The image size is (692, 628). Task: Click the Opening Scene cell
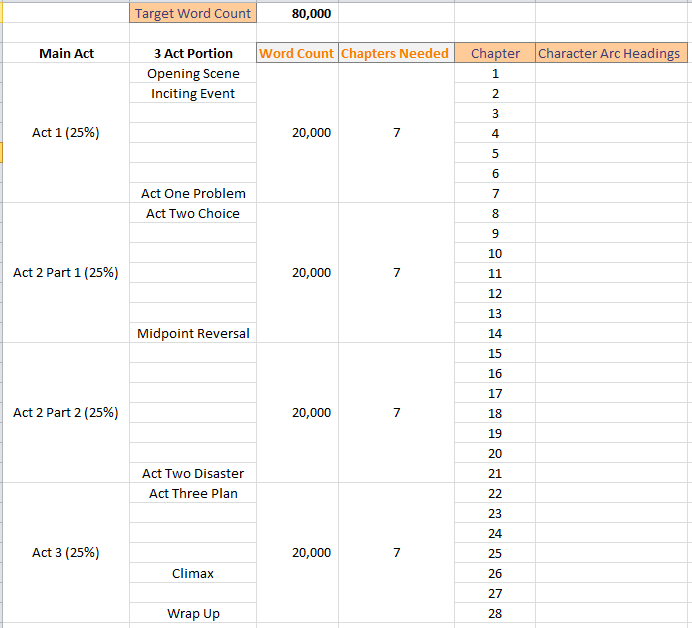(193, 74)
